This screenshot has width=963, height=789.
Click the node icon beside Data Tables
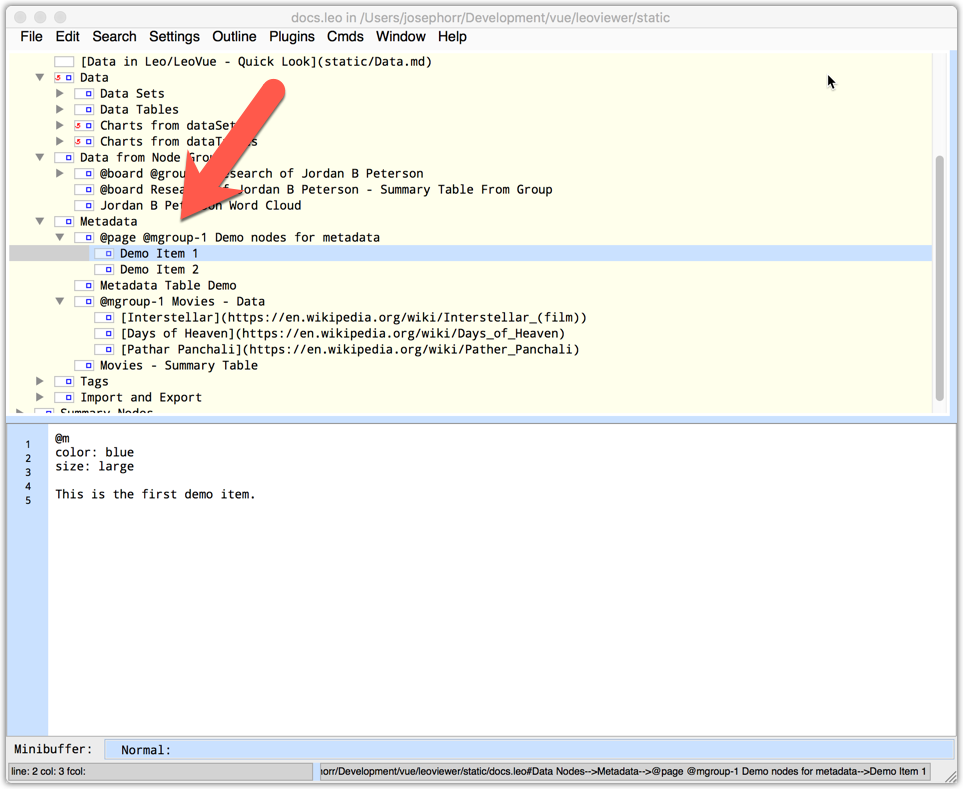[84, 109]
